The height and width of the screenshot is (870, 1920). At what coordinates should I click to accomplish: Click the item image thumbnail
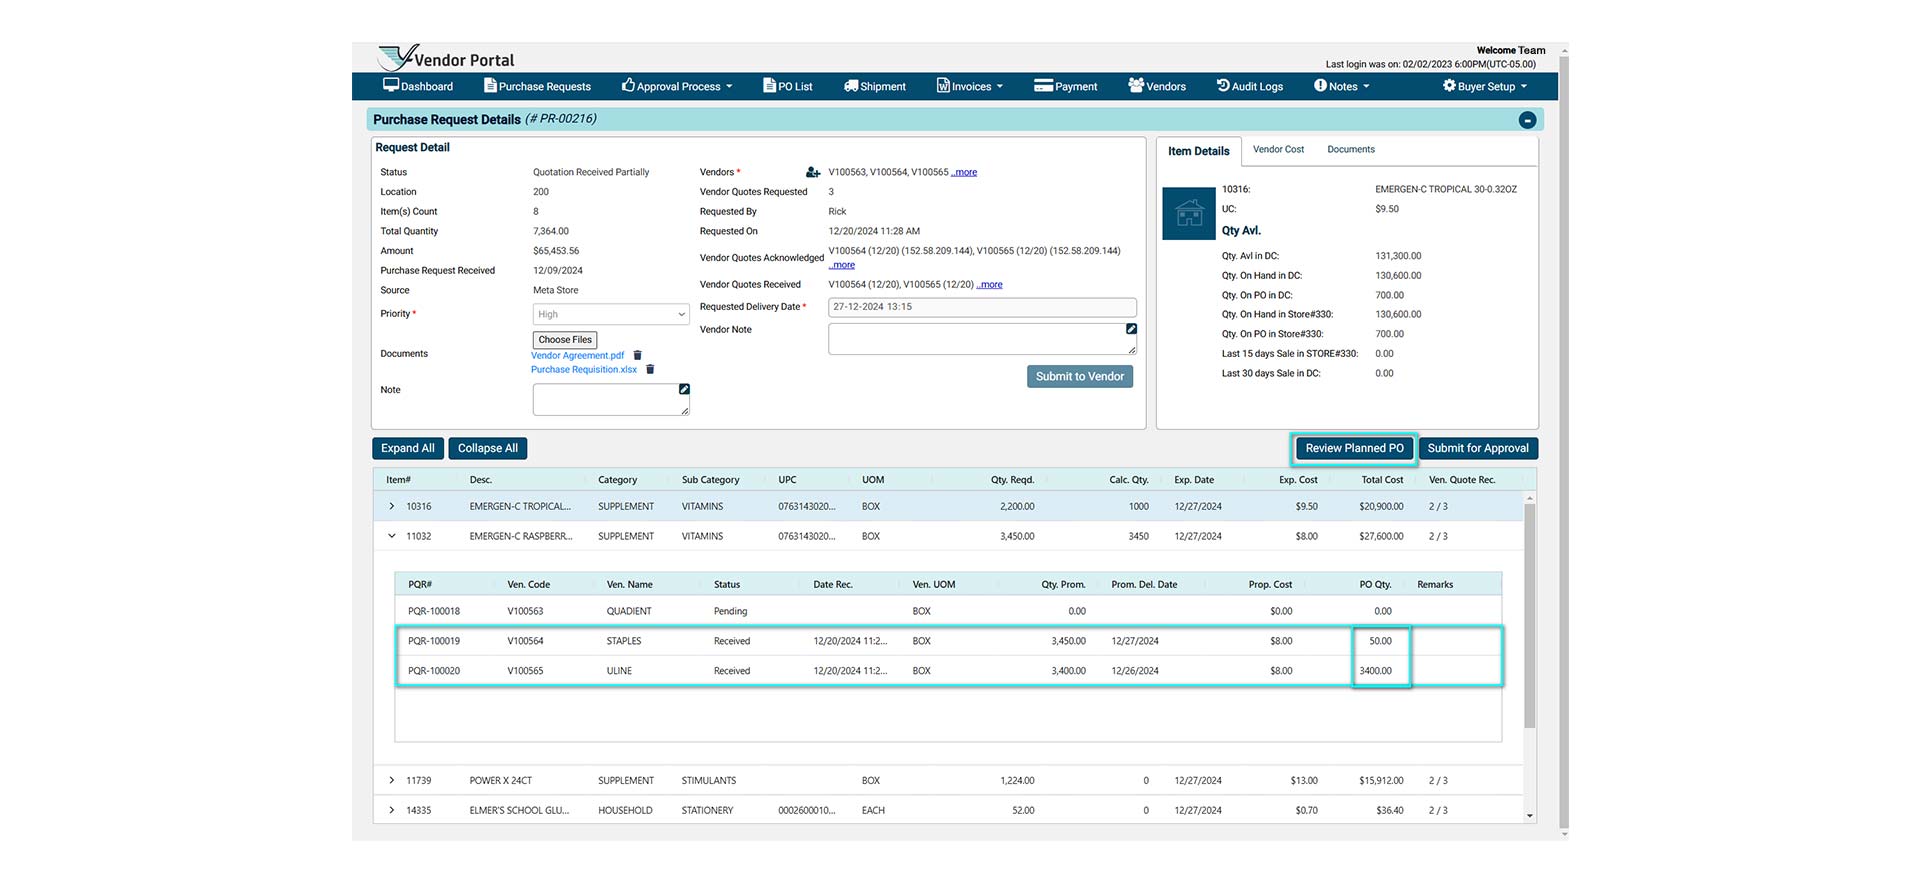(1189, 213)
